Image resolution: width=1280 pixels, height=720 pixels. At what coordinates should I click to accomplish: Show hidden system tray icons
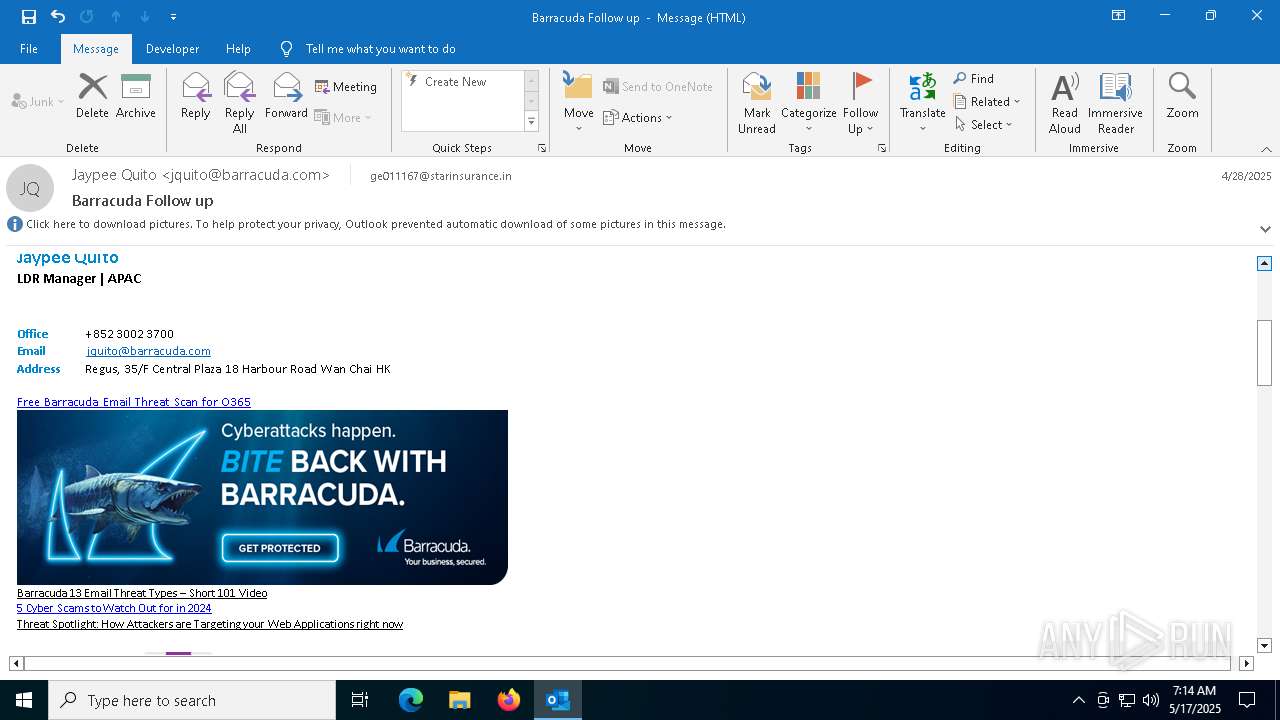click(1078, 700)
